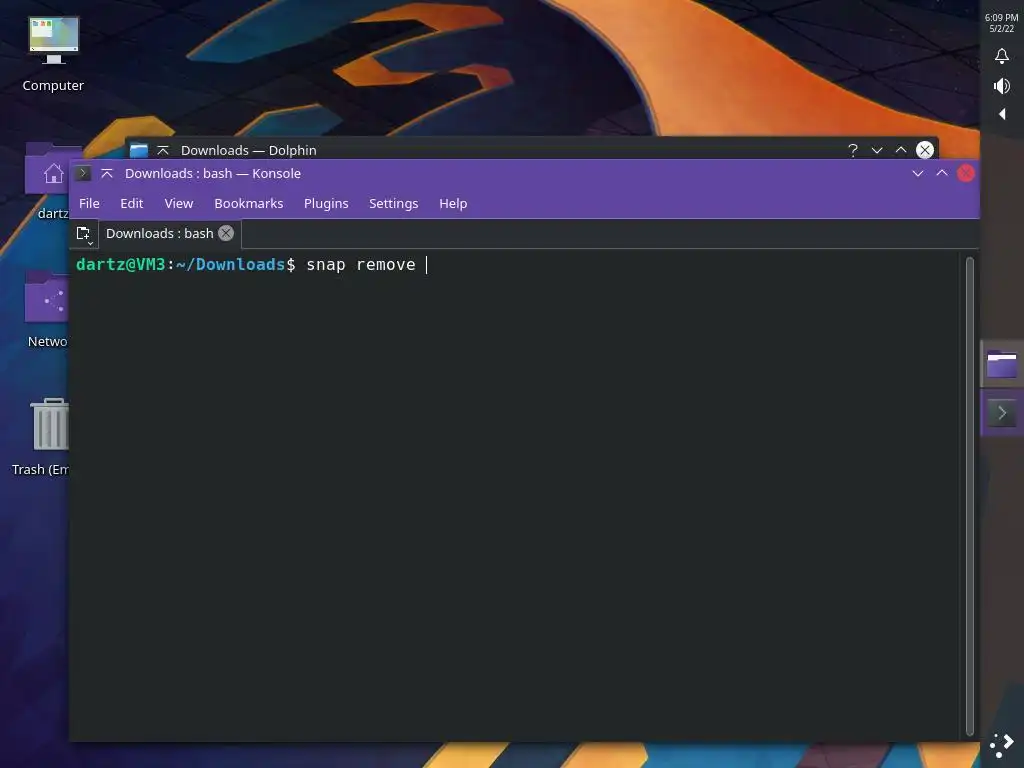Image resolution: width=1024 pixels, height=768 pixels.
Task: Maximize the Dolphin window
Action: pos(901,150)
